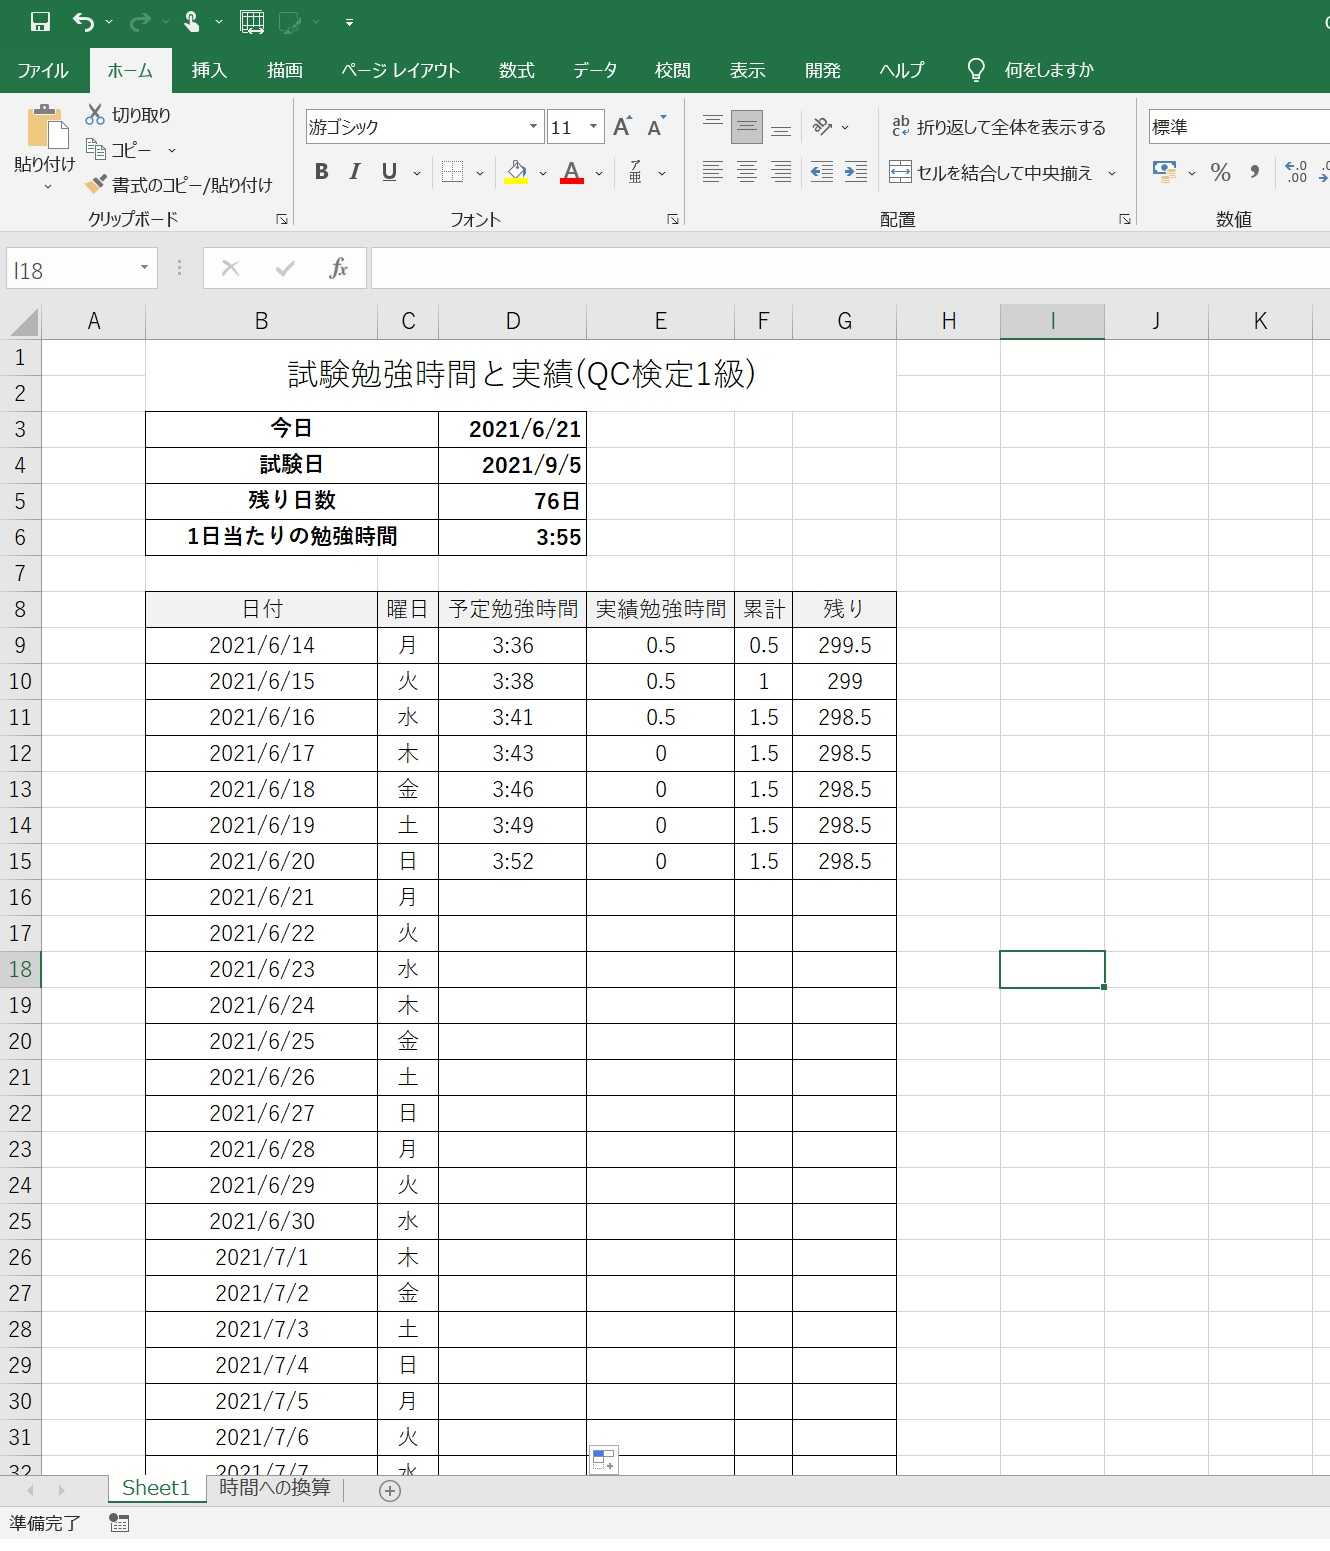Select column D header
Screen dimensions: 1330x1551
tap(513, 321)
